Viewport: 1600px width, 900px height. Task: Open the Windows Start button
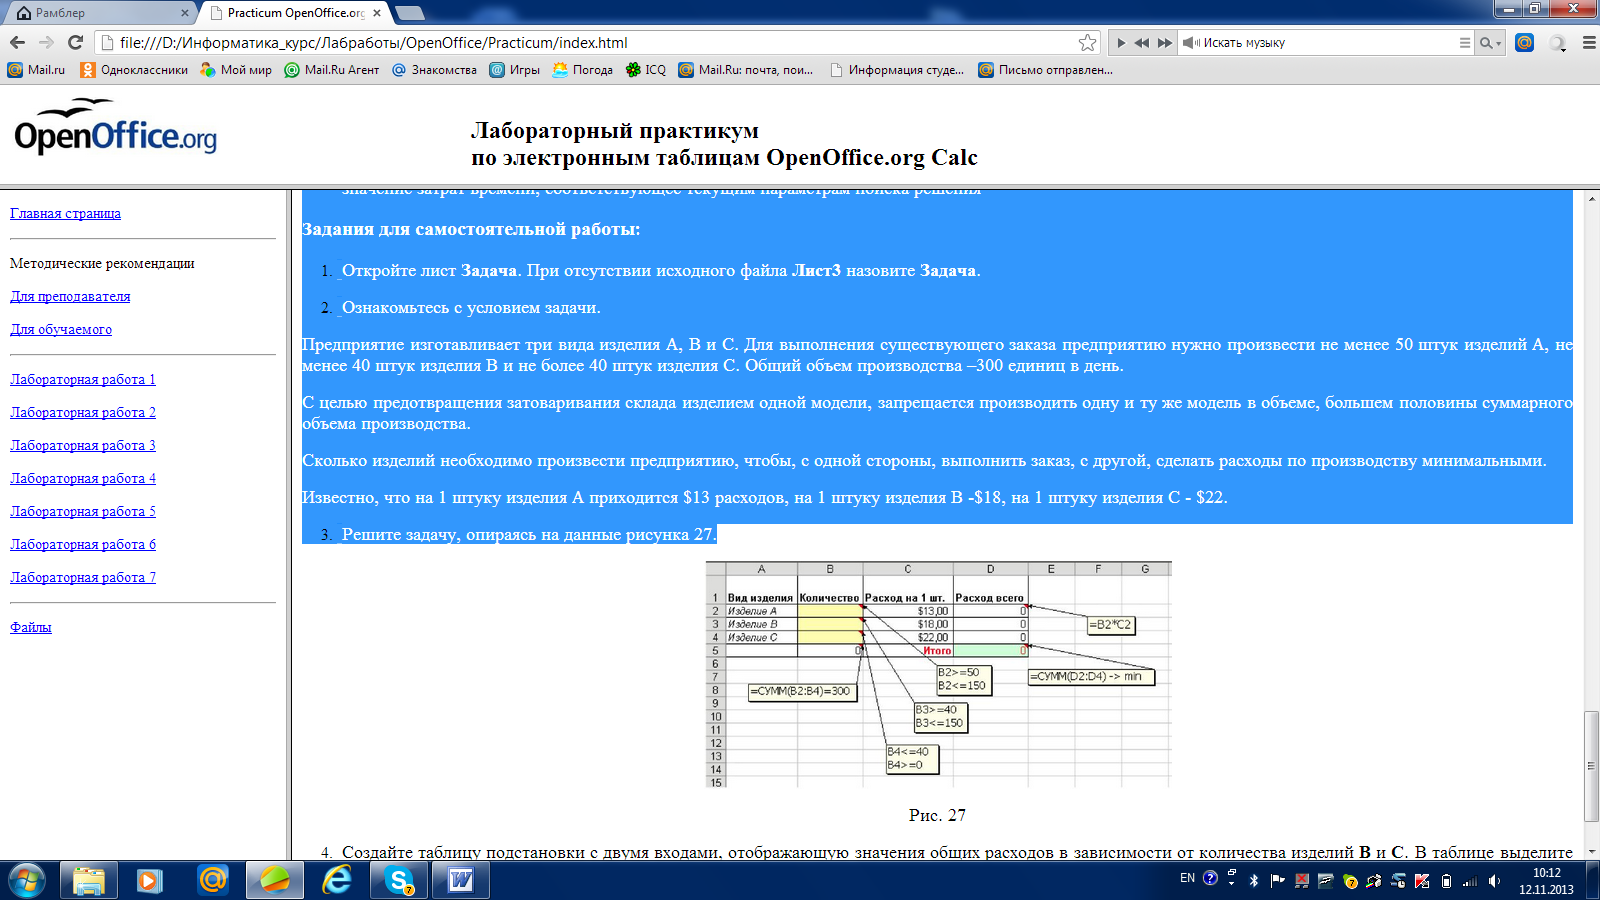pyautogui.click(x=26, y=880)
